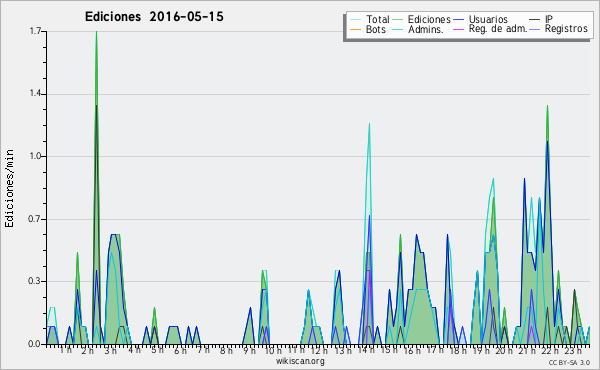The width and height of the screenshot is (600, 370).
Task: Click the 9 h axis label
Action: pyautogui.click(x=249, y=350)
